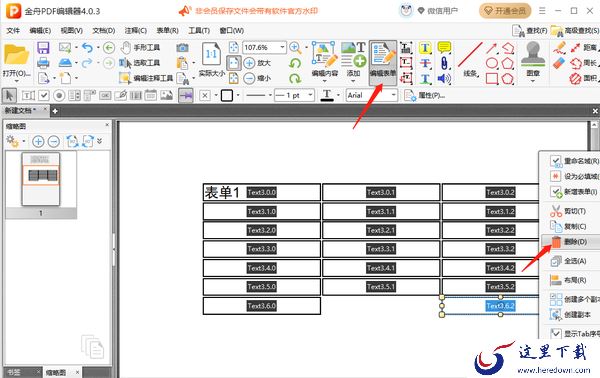The image size is (600, 378).
Task: Select the image field form tool
Action: (166, 95)
